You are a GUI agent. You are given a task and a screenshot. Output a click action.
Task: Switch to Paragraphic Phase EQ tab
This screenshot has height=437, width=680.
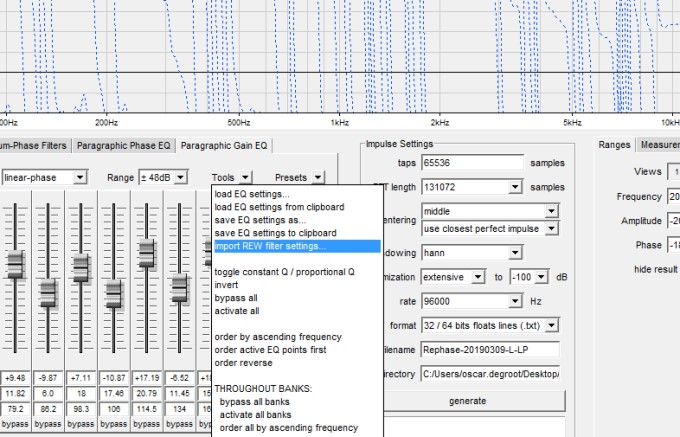click(x=124, y=146)
